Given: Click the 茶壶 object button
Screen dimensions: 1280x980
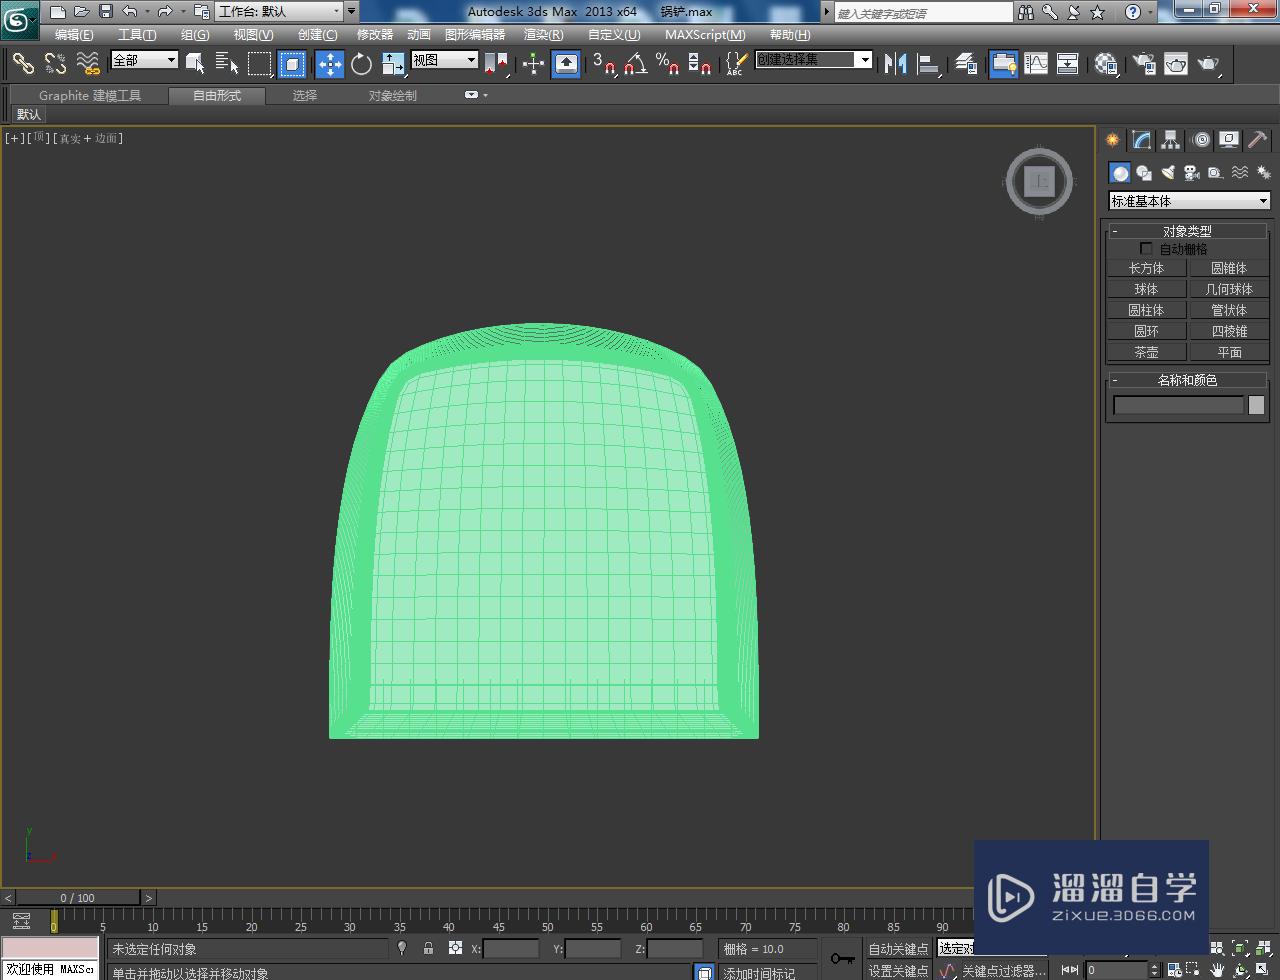Looking at the screenshot, I should click(x=1146, y=352).
